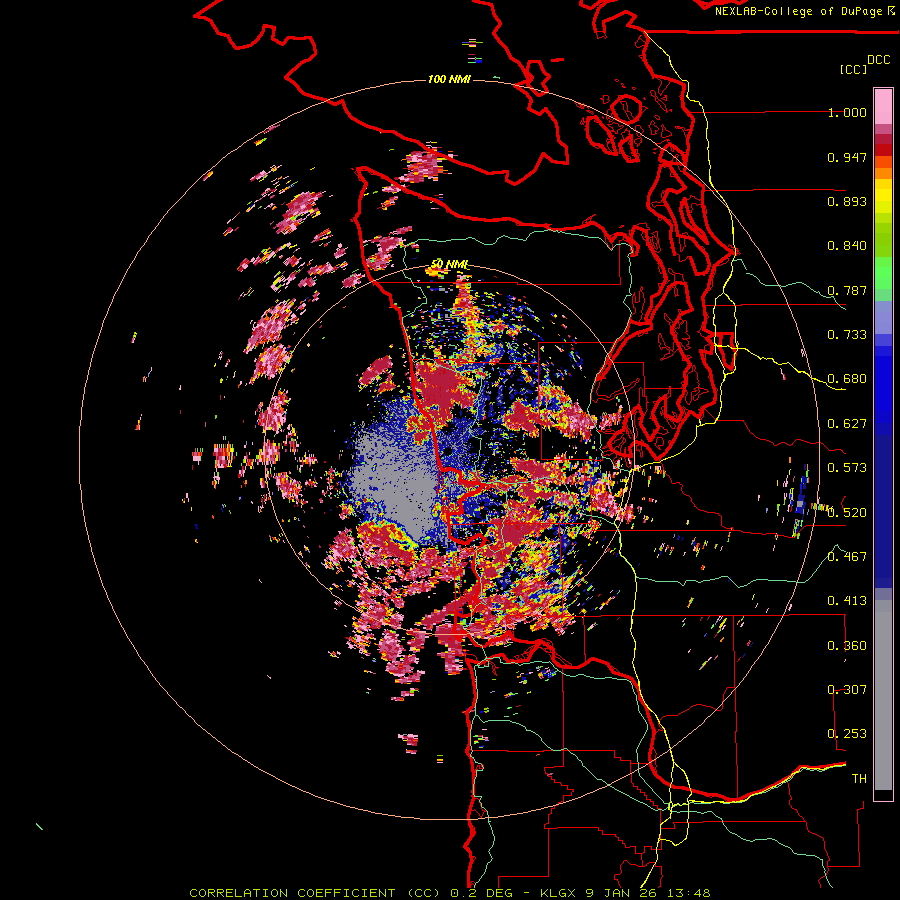Click the 50 NMI range ring label
The image size is (900, 900).
click(449, 264)
